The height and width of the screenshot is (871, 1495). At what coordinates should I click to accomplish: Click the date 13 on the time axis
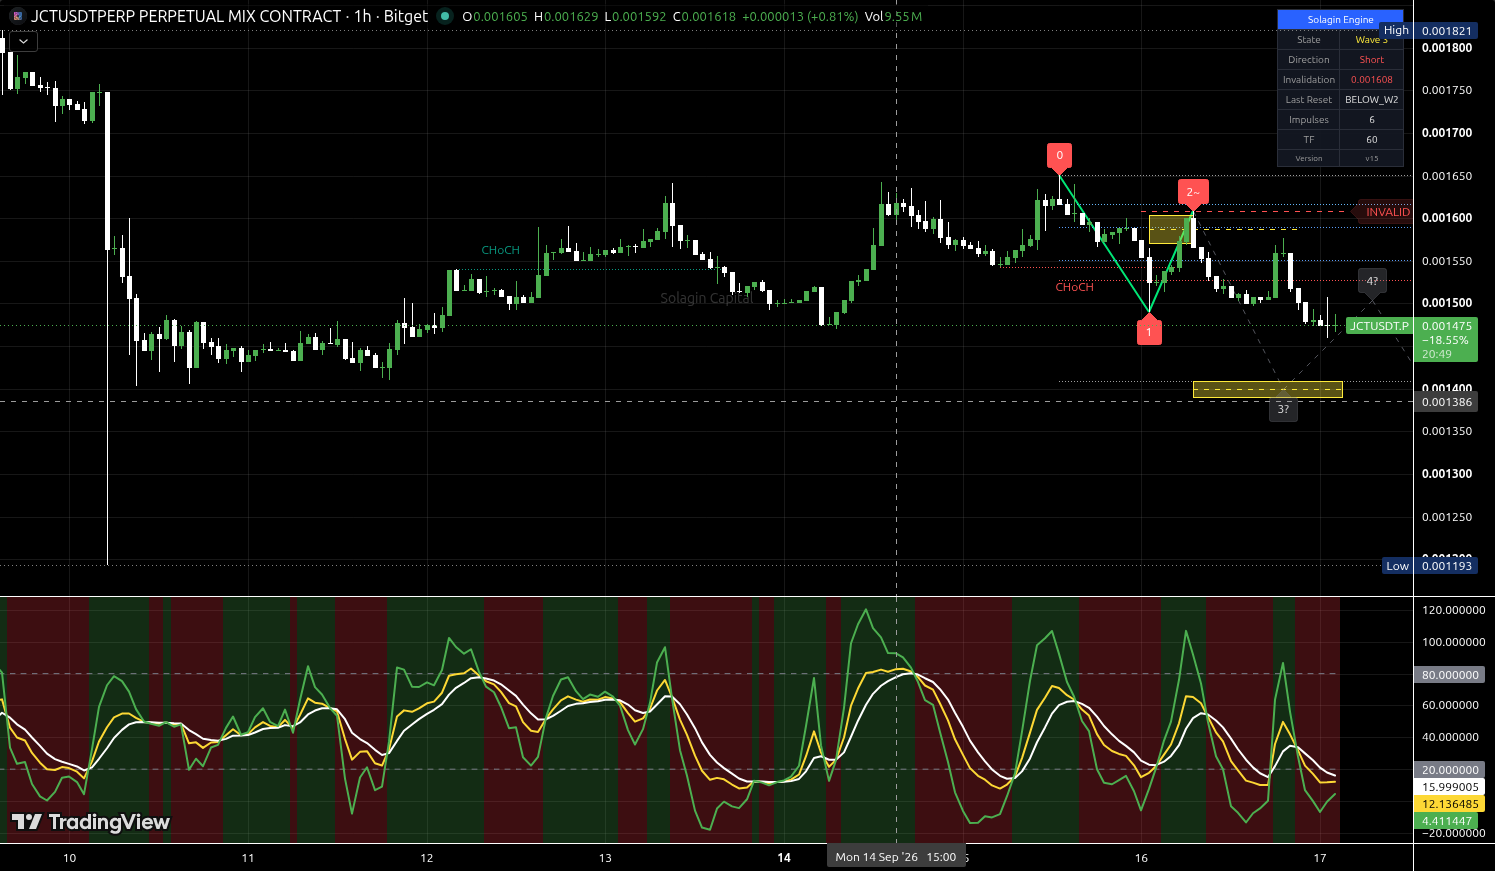point(605,858)
